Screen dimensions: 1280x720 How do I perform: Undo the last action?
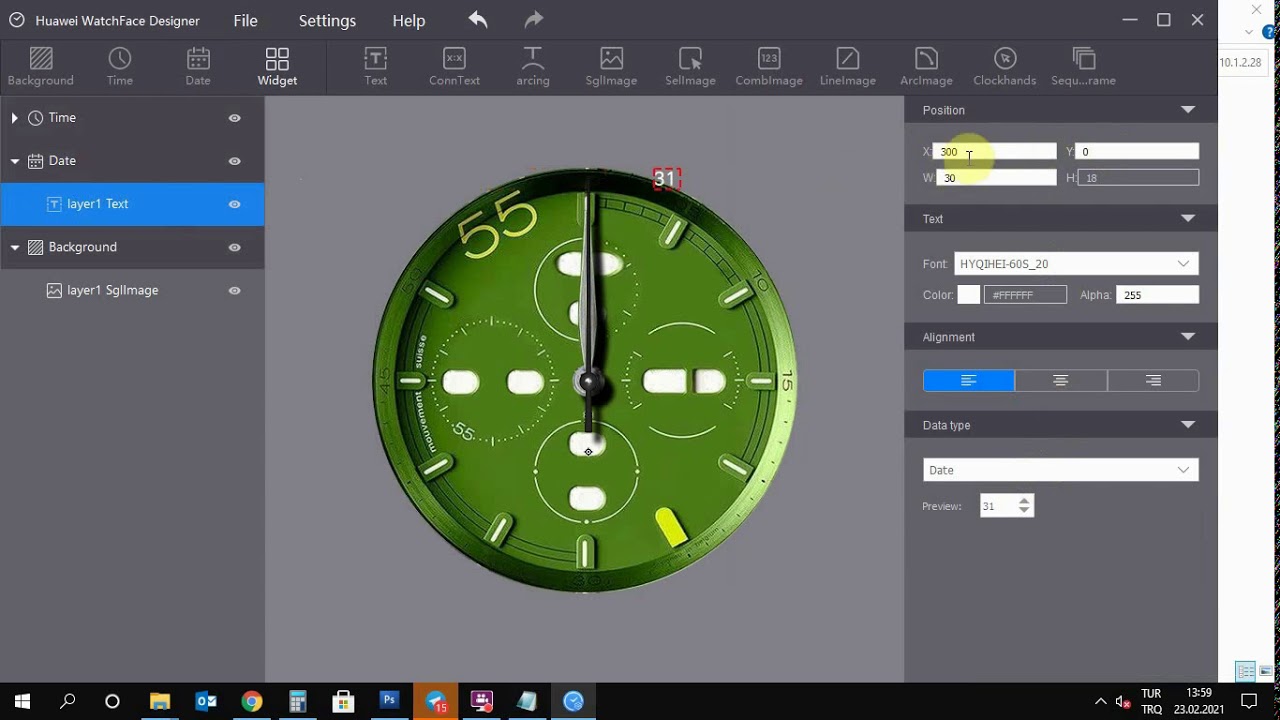click(x=478, y=19)
